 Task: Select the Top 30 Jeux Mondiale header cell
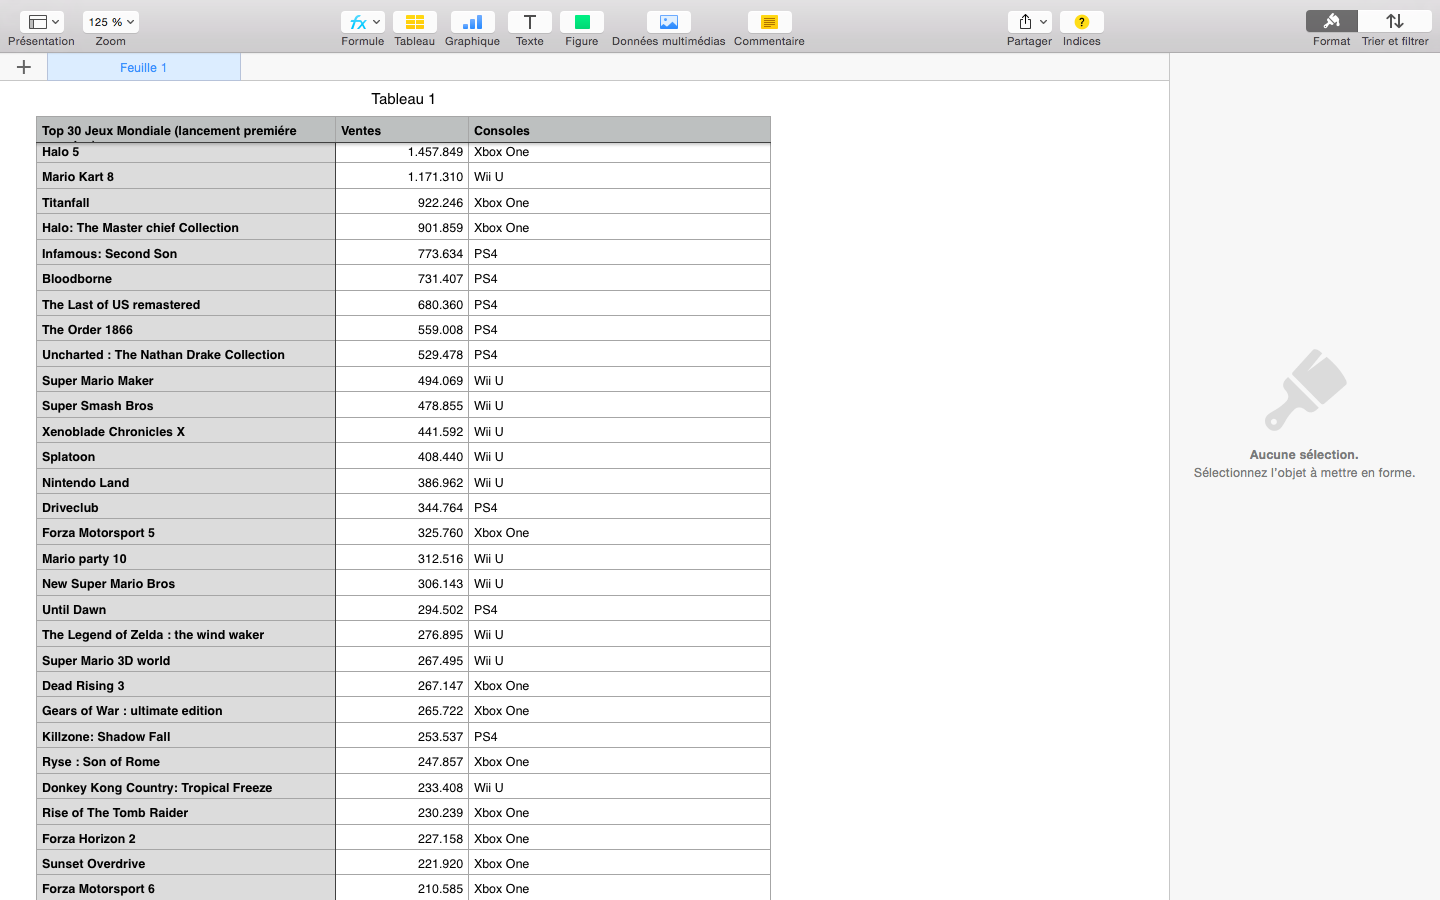point(186,130)
